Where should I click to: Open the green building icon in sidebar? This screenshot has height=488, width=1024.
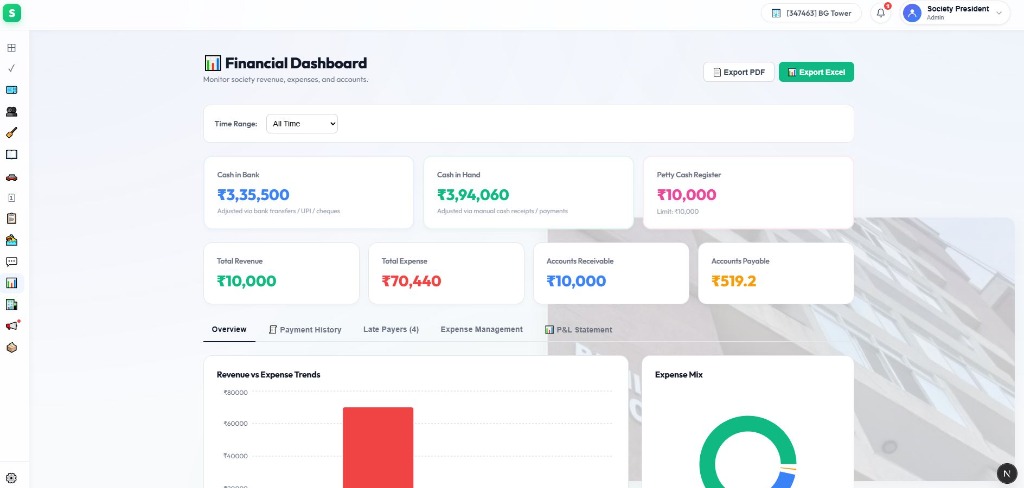pyautogui.click(x=11, y=304)
